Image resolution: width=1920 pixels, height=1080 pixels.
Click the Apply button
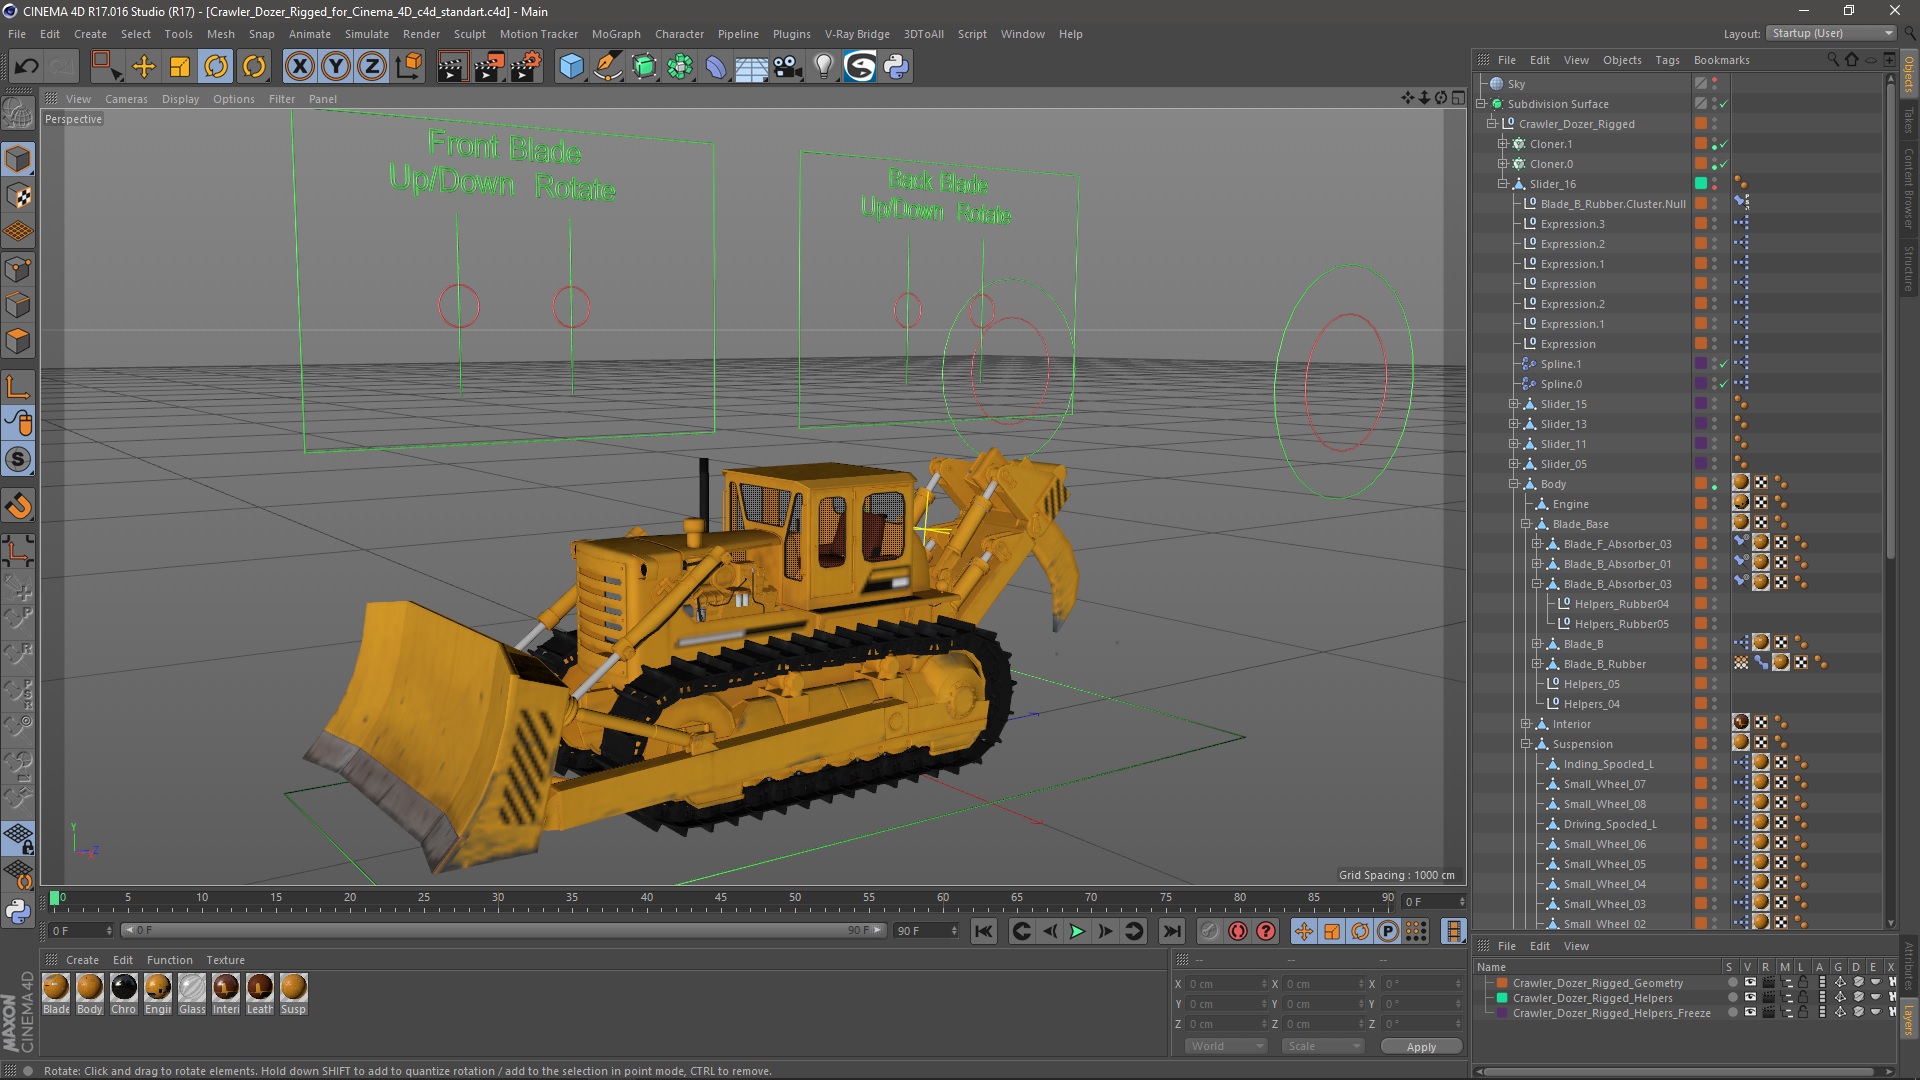click(1420, 1046)
